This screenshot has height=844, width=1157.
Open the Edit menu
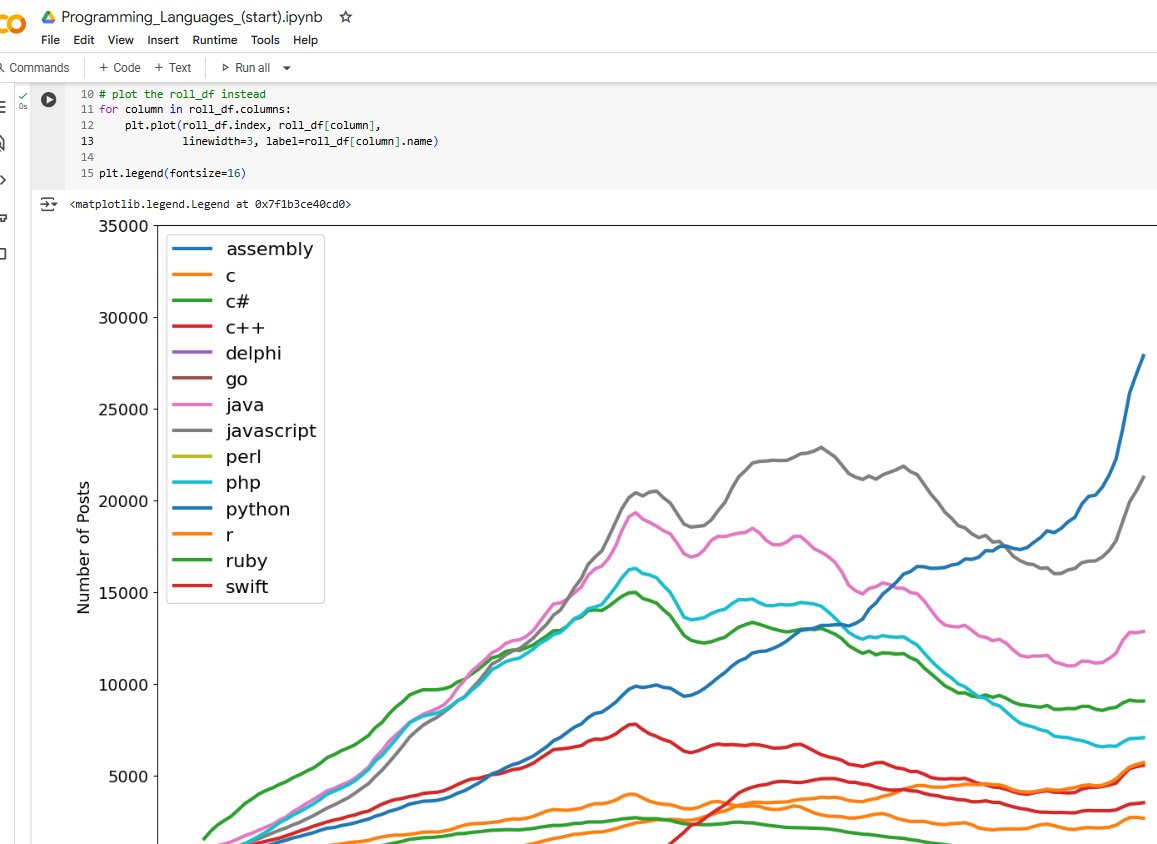(x=83, y=40)
